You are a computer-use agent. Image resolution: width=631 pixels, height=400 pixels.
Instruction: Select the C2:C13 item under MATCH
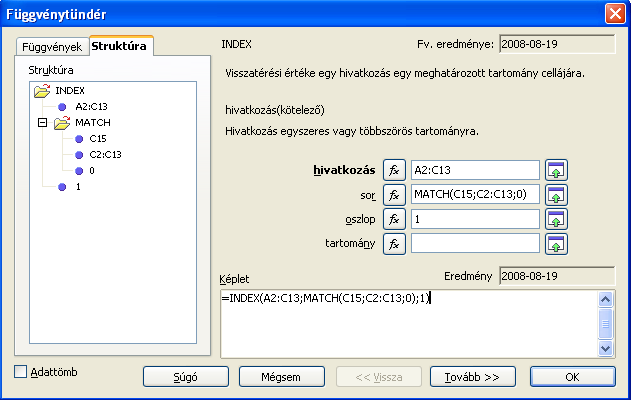click(x=105, y=155)
